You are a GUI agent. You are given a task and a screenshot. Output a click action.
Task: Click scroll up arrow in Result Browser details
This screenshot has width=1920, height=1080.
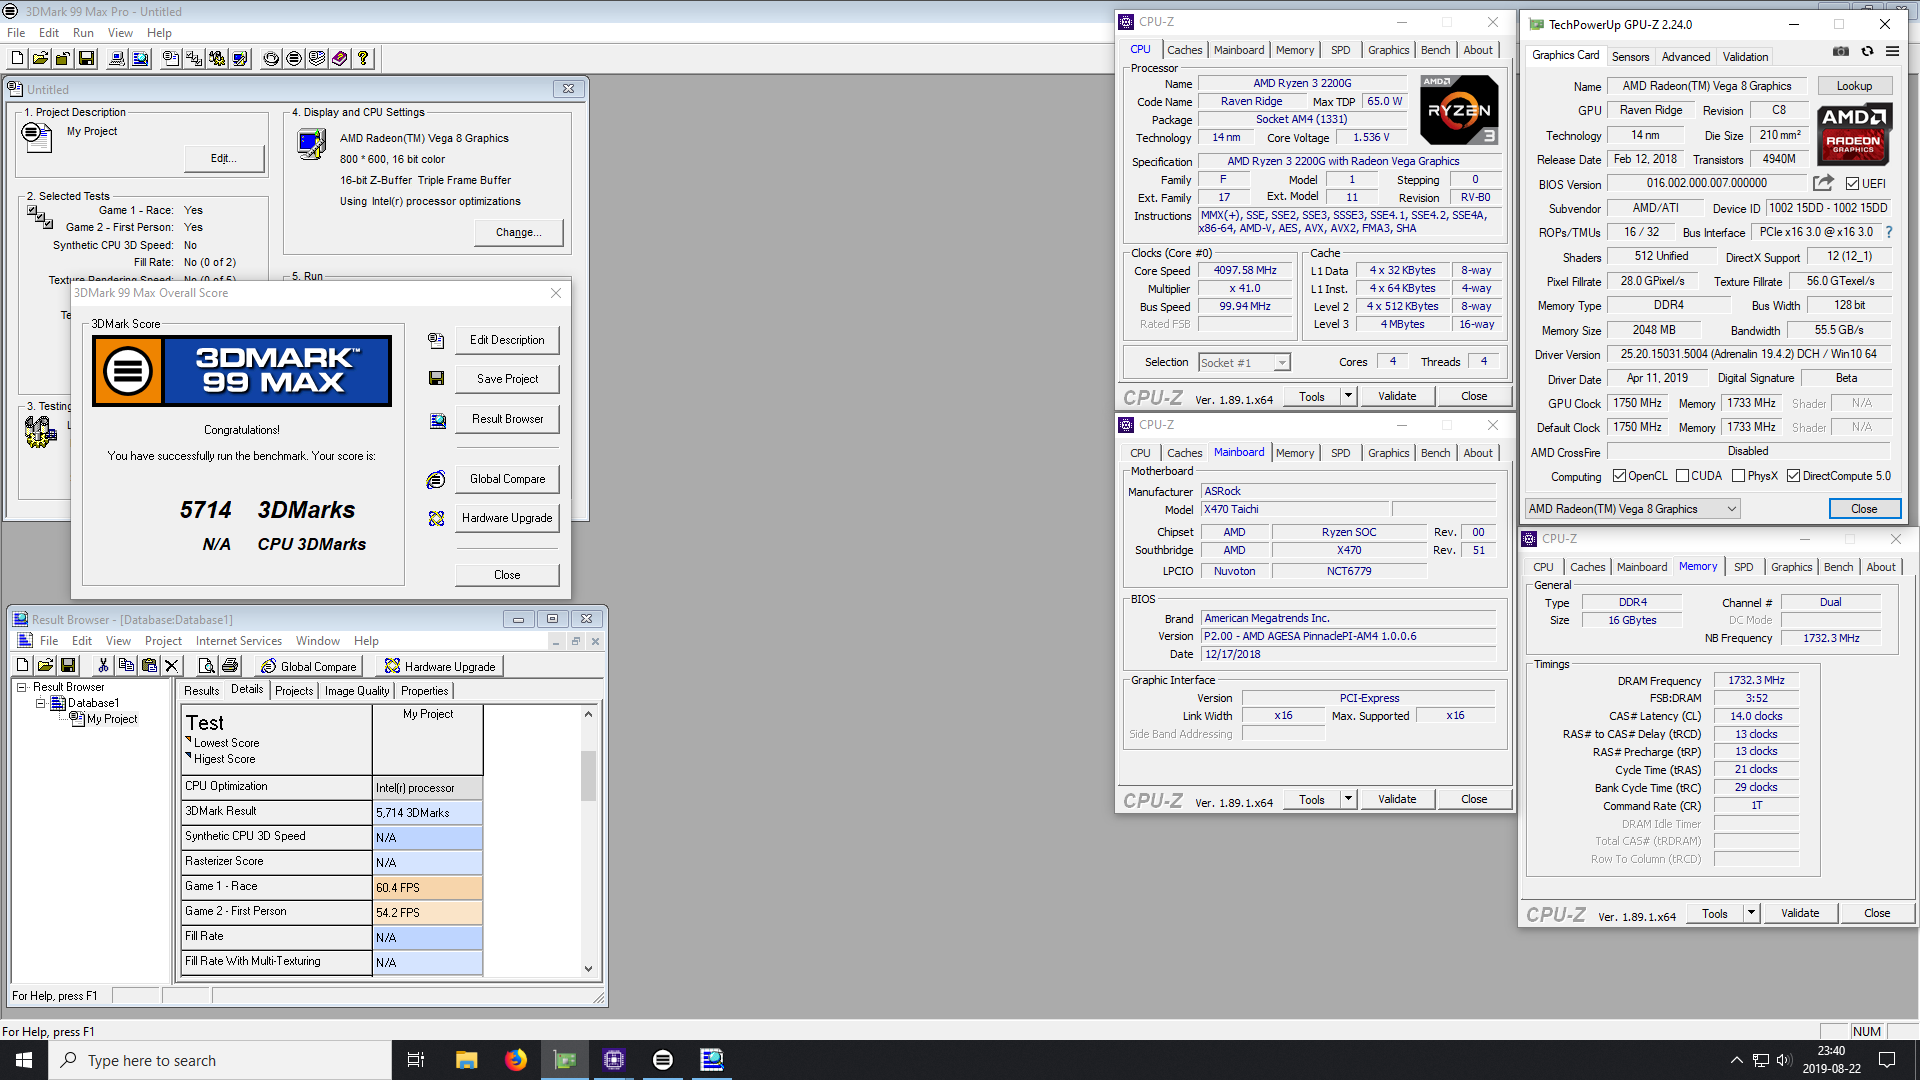(x=588, y=714)
